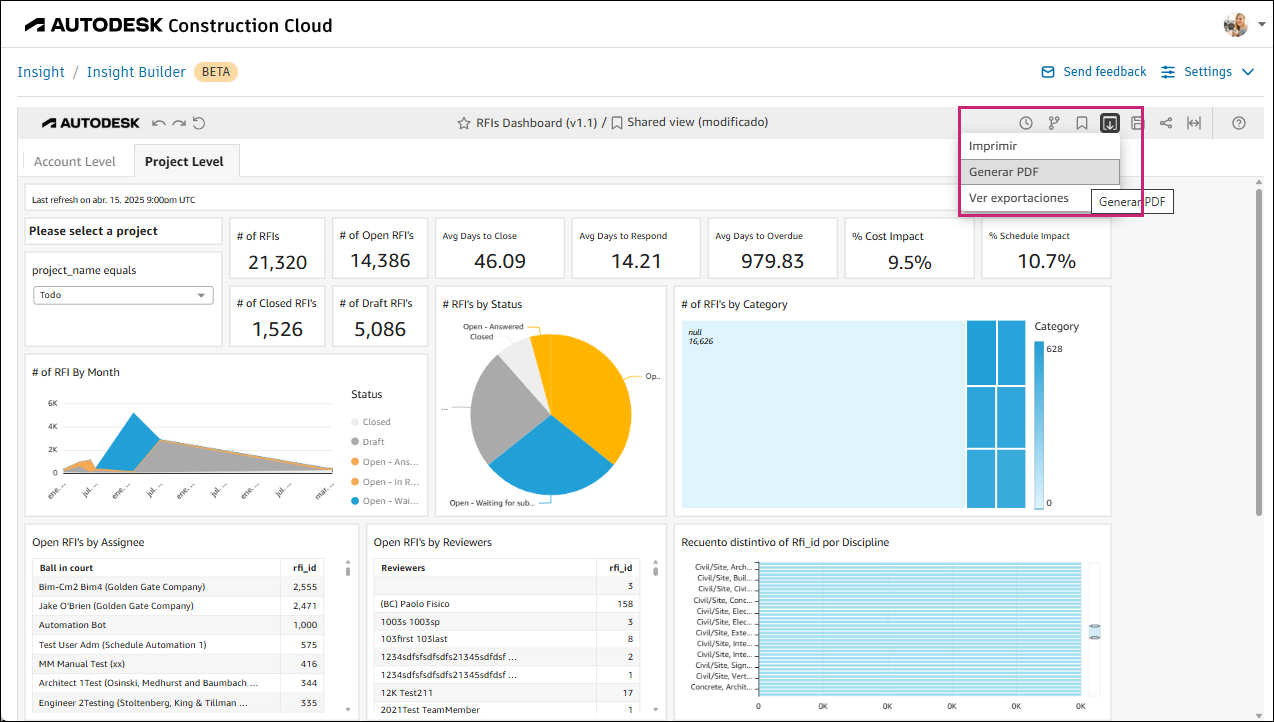This screenshot has width=1274, height=722.
Task: Click the undo arrow icon
Action: click(x=159, y=123)
